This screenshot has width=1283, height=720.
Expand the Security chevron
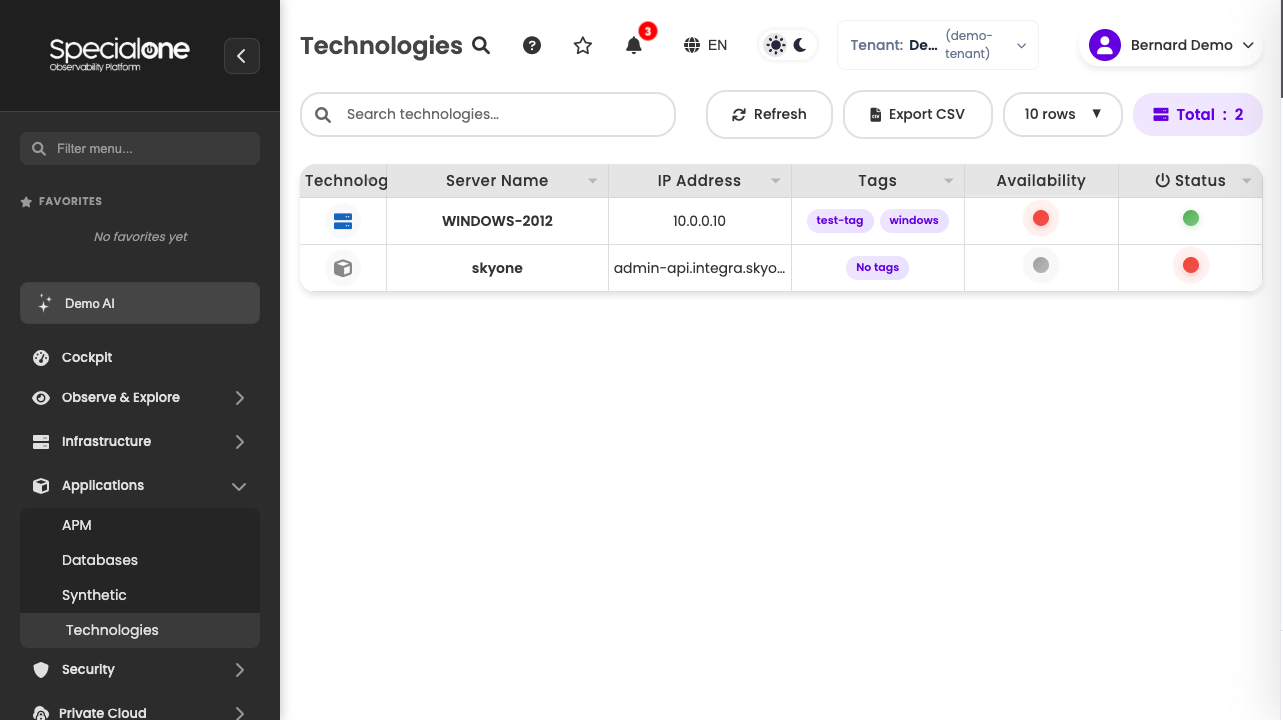tap(239, 670)
